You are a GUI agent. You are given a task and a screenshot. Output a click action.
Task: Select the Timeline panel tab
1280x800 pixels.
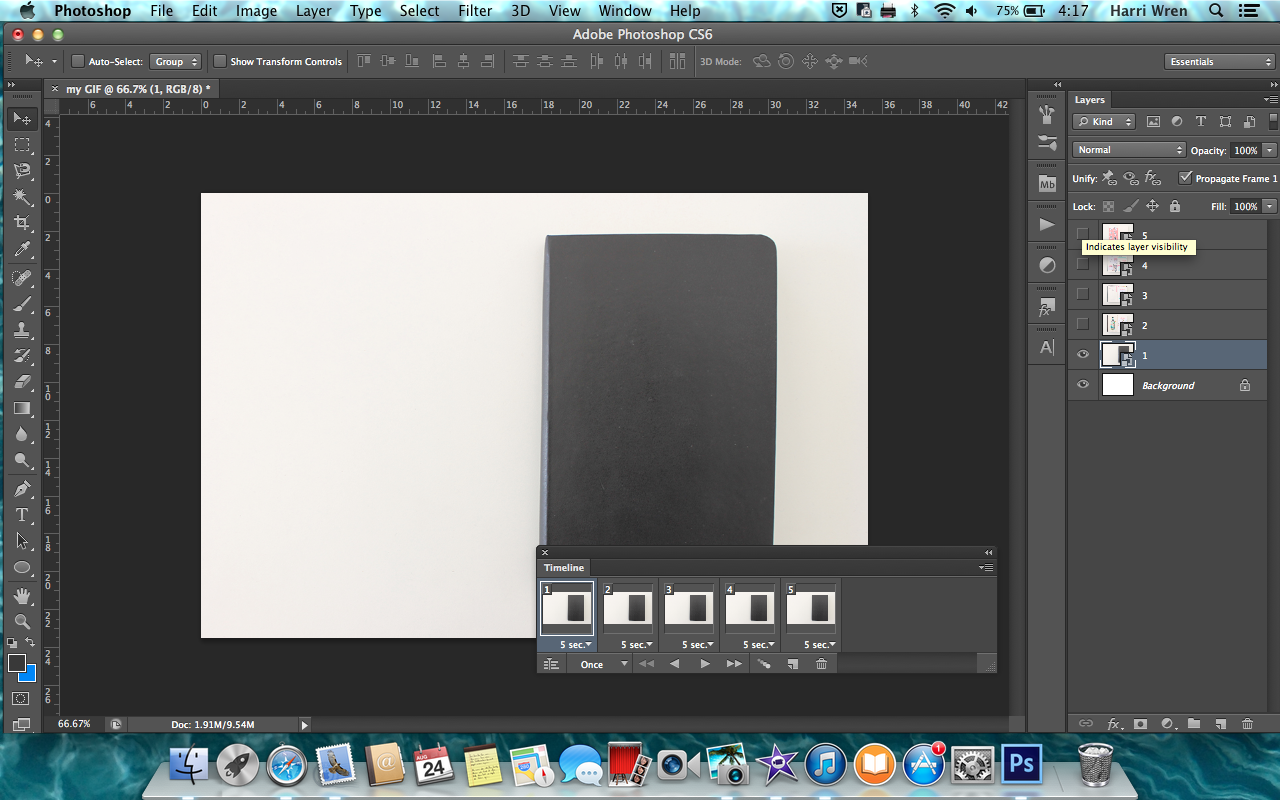coord(564,568)
